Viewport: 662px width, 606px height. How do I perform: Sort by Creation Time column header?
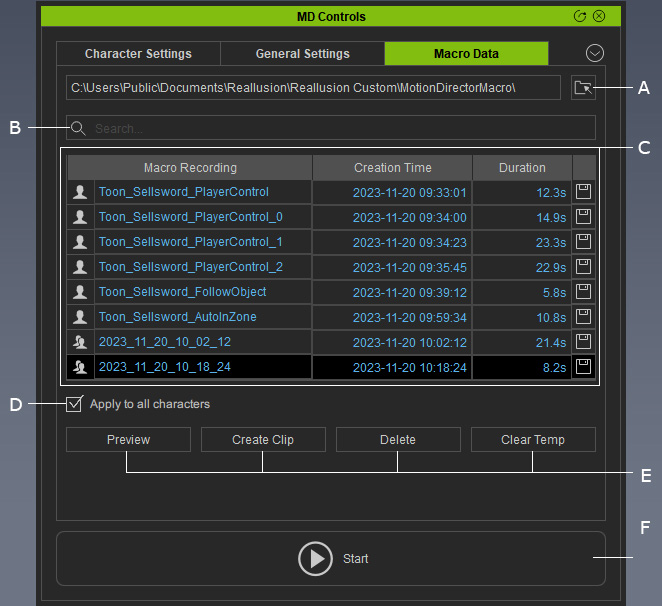coord(392,168)
